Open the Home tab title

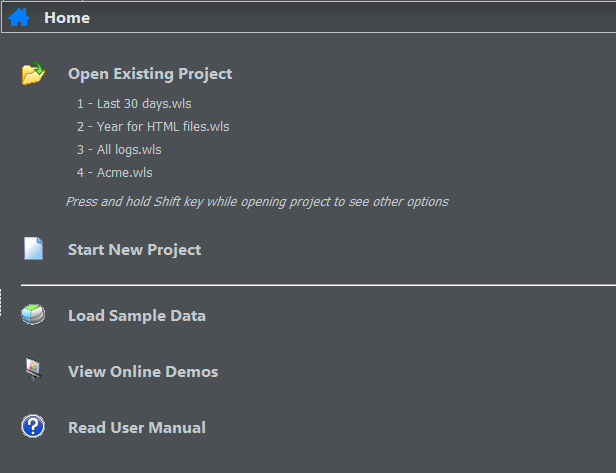(67, 18)
